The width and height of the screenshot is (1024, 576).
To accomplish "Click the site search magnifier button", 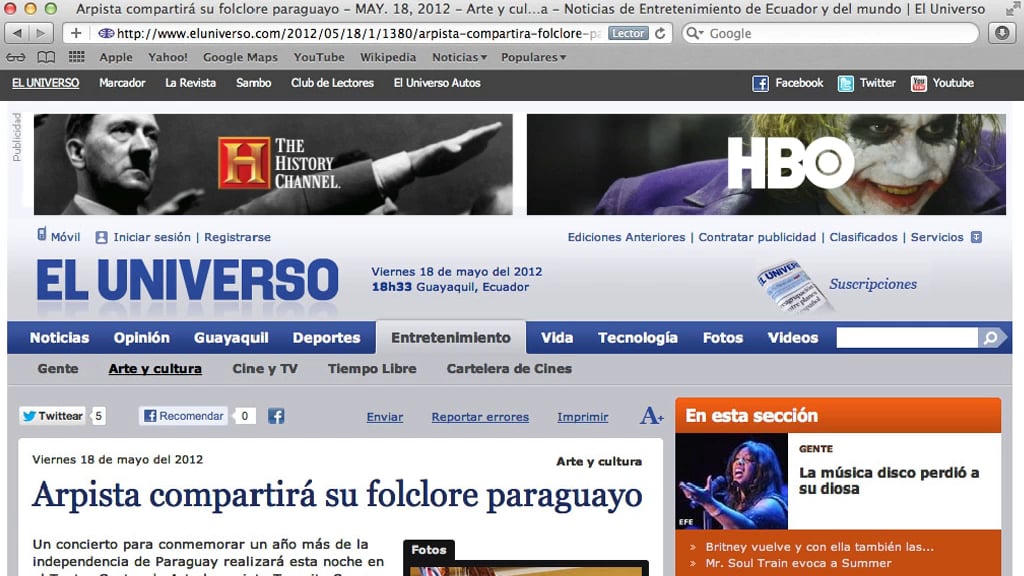I will (991, 338).
